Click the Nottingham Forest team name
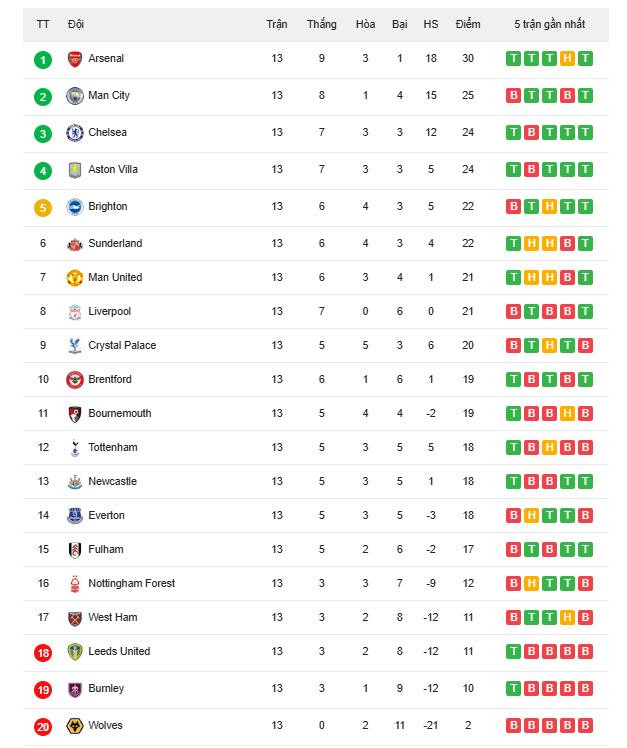This screenshot has width=627, height=748. (131, 583)
